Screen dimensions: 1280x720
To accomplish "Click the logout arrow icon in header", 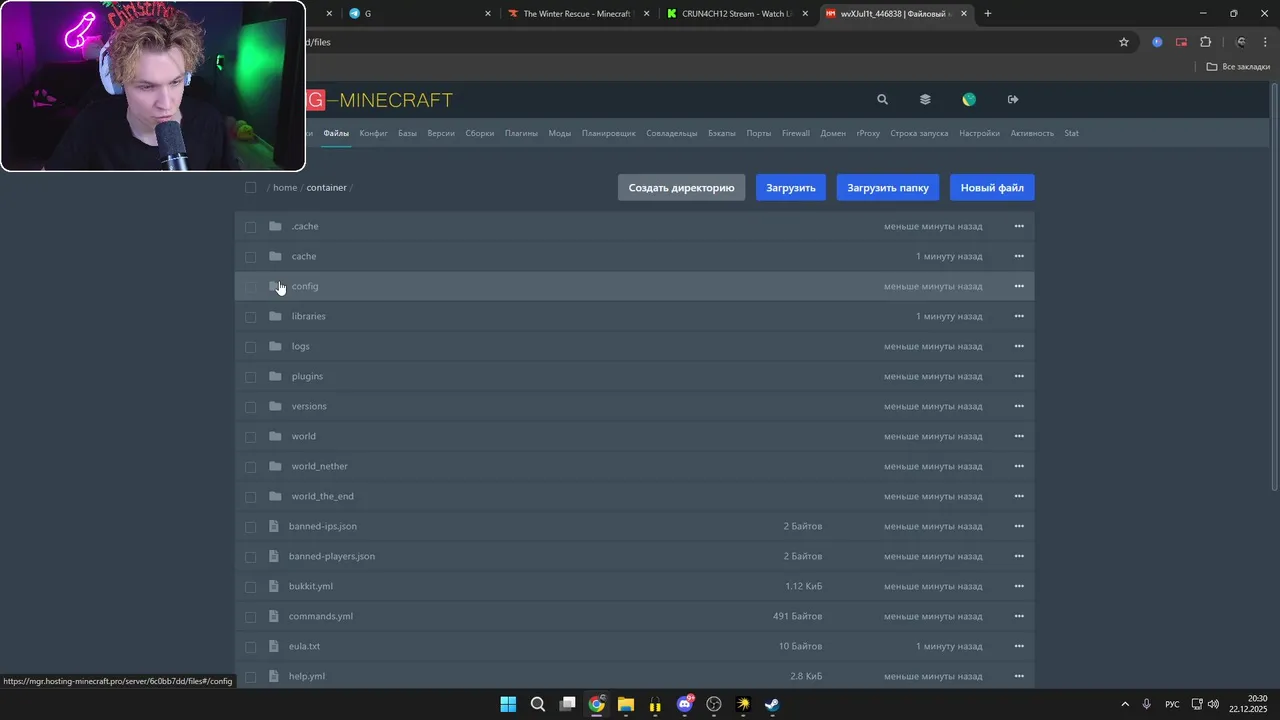I will 1013,99.
